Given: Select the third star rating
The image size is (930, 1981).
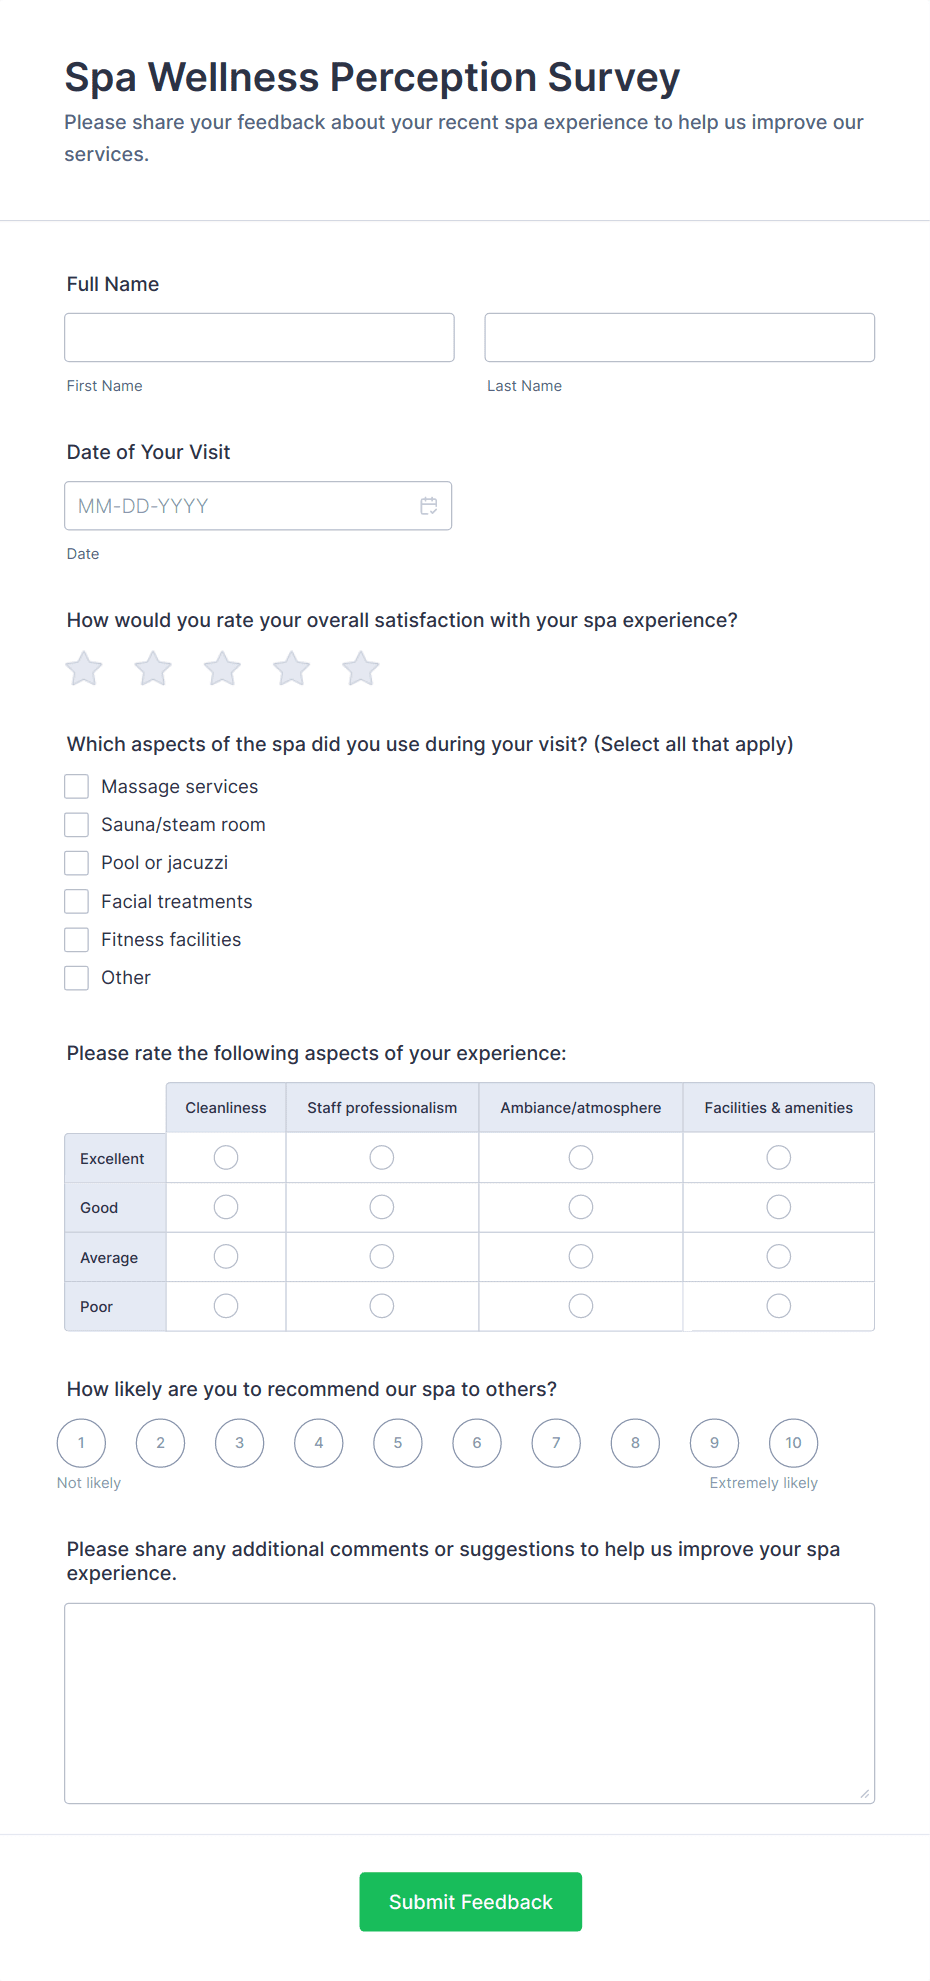Looking at the screenshot, I should 222,669.
